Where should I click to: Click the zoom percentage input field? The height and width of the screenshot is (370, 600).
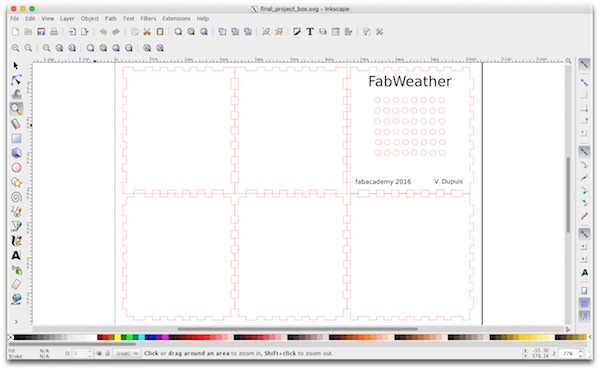pos(568,354)
